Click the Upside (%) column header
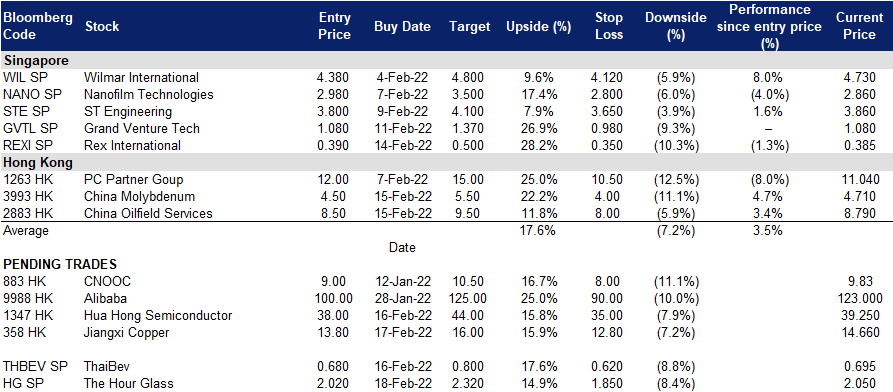893x392 pixels. [539, 26]
